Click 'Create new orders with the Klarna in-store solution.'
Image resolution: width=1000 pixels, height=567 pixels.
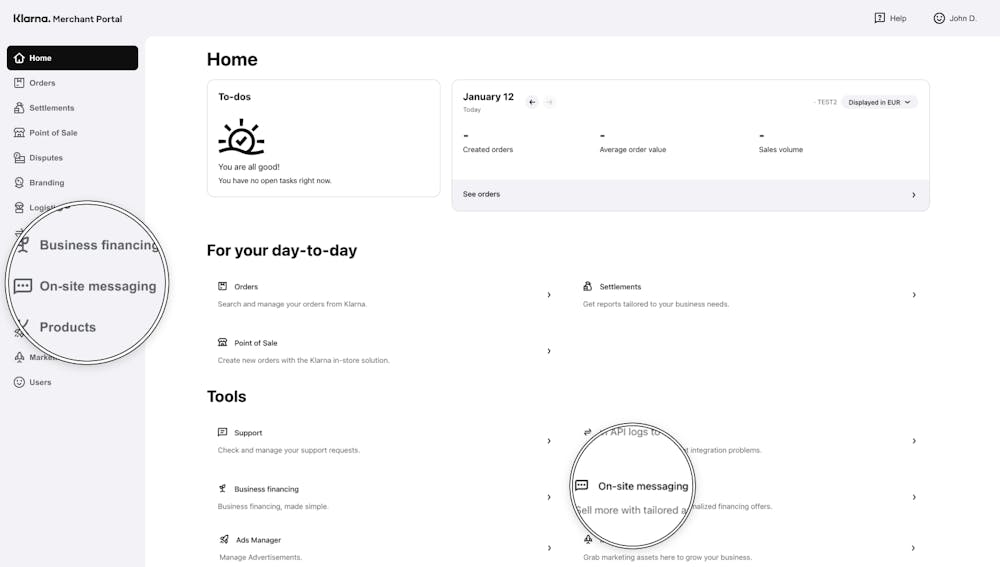pos(304,360)
